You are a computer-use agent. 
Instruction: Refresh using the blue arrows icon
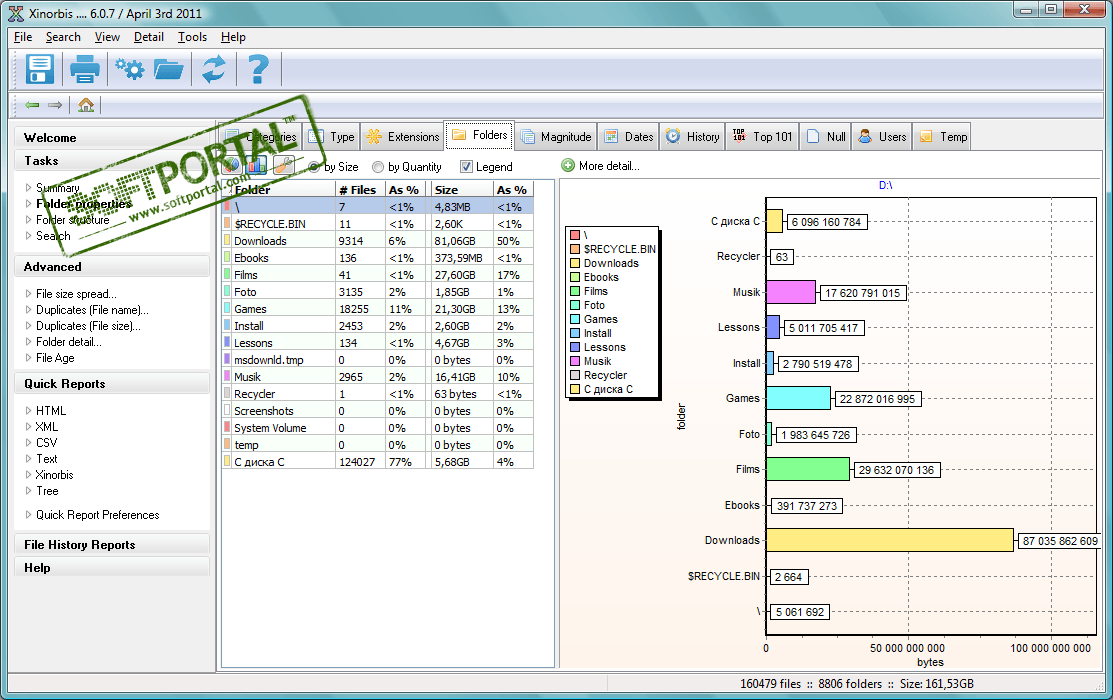tap(214, 69)
